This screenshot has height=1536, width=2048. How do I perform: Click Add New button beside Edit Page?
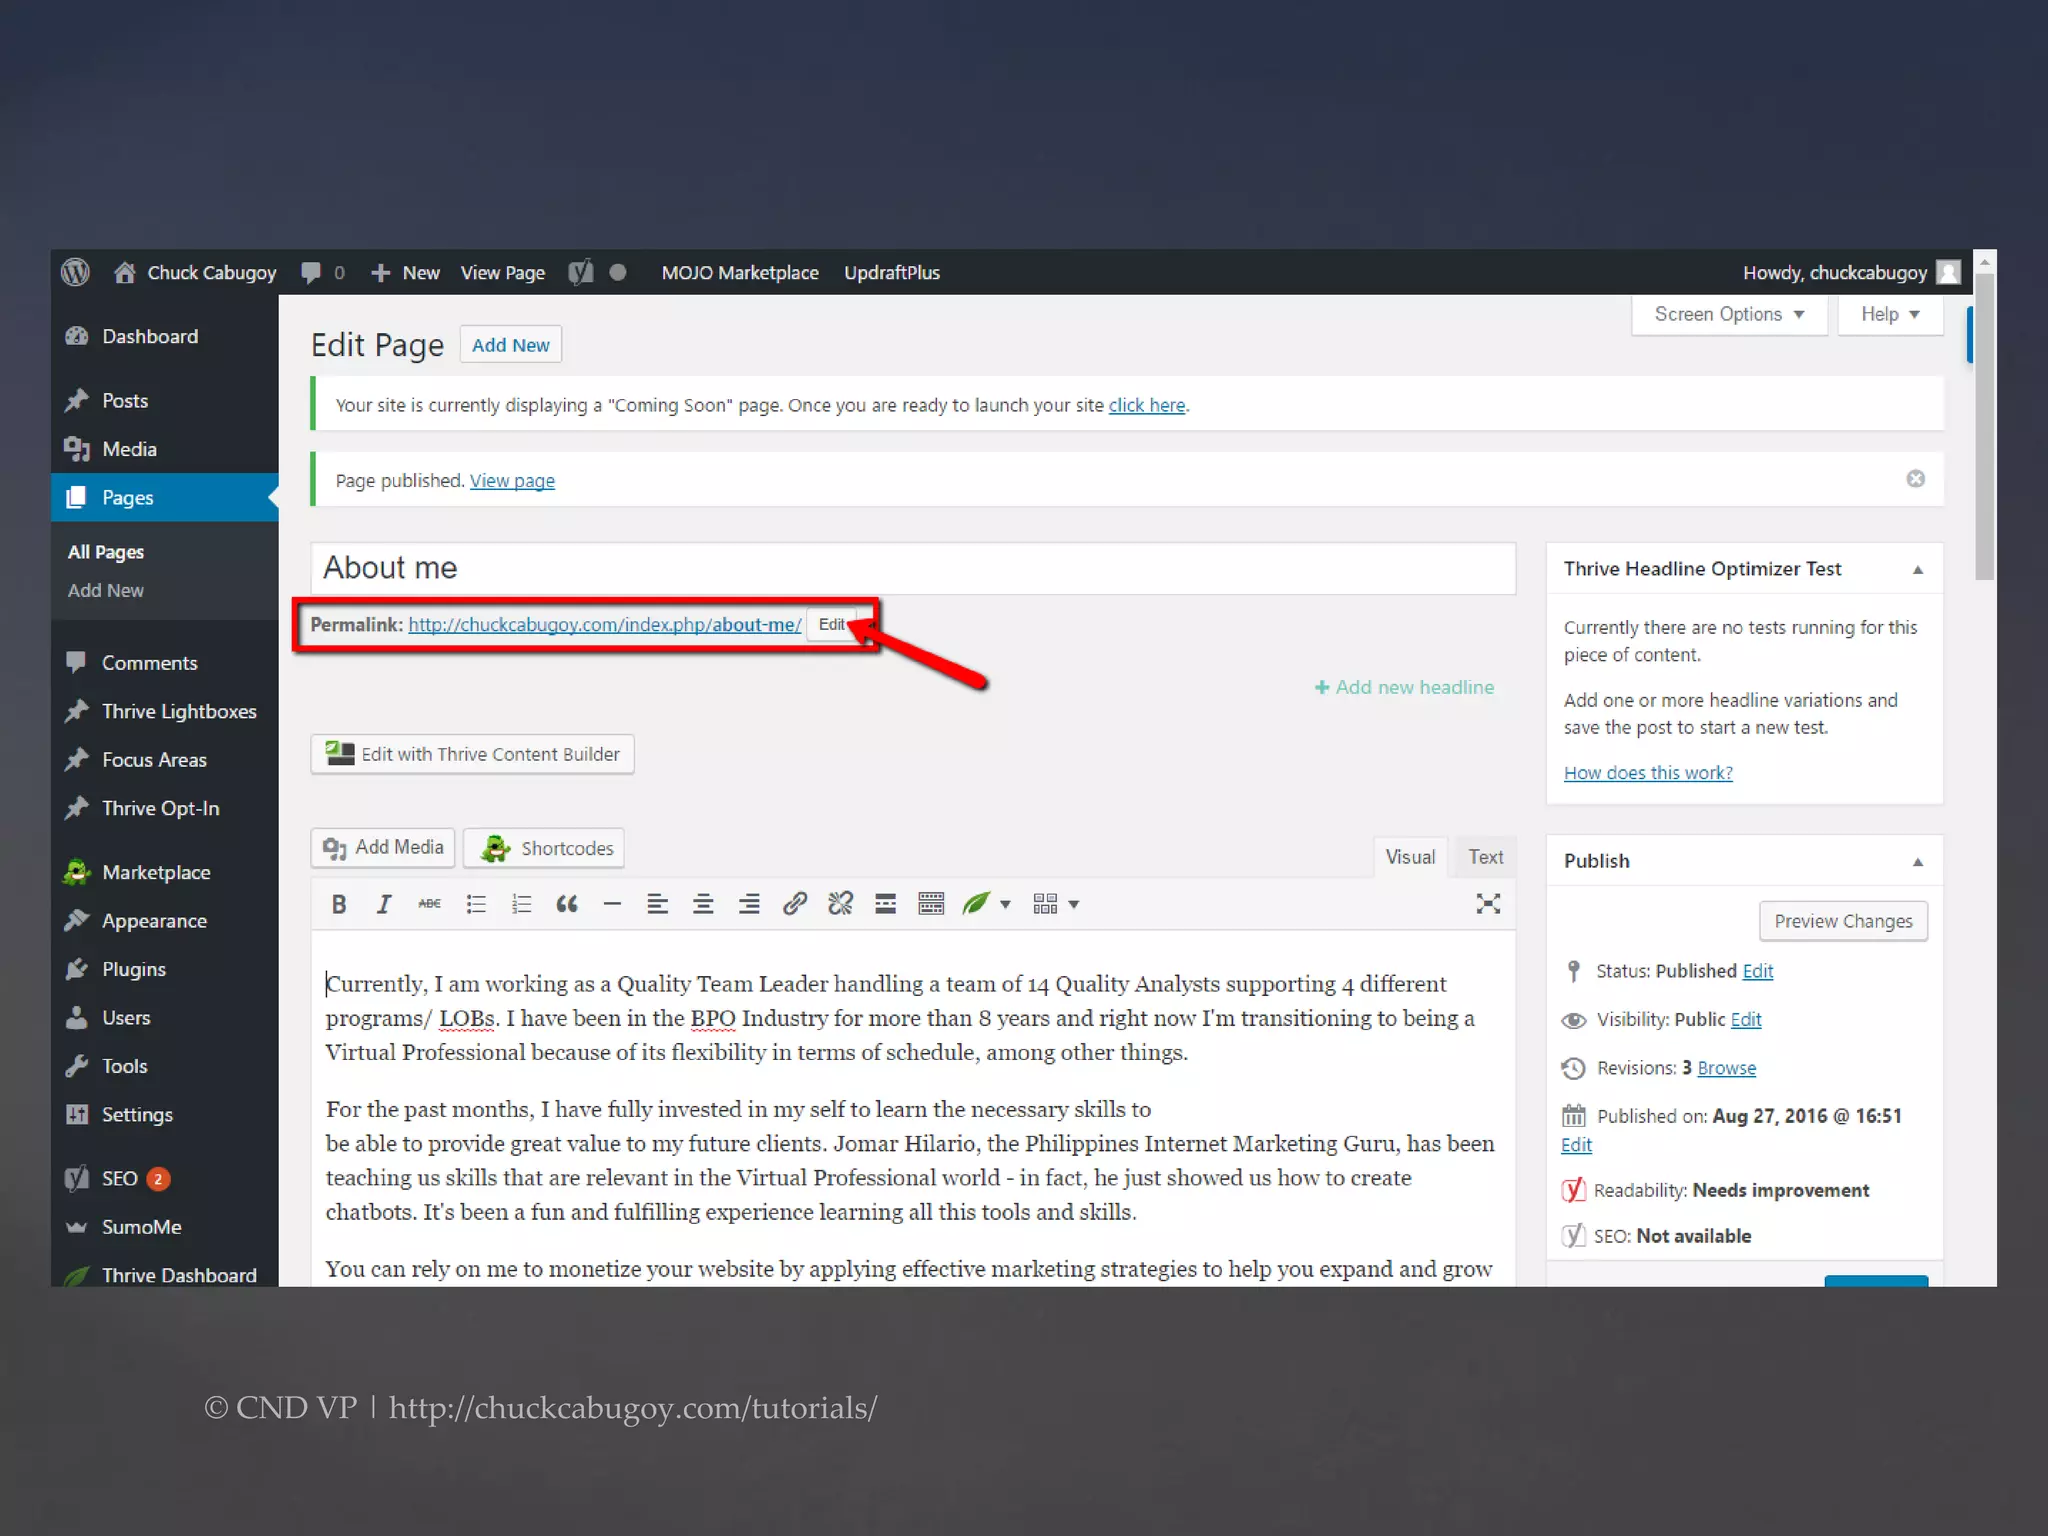(x=510, y=345)
